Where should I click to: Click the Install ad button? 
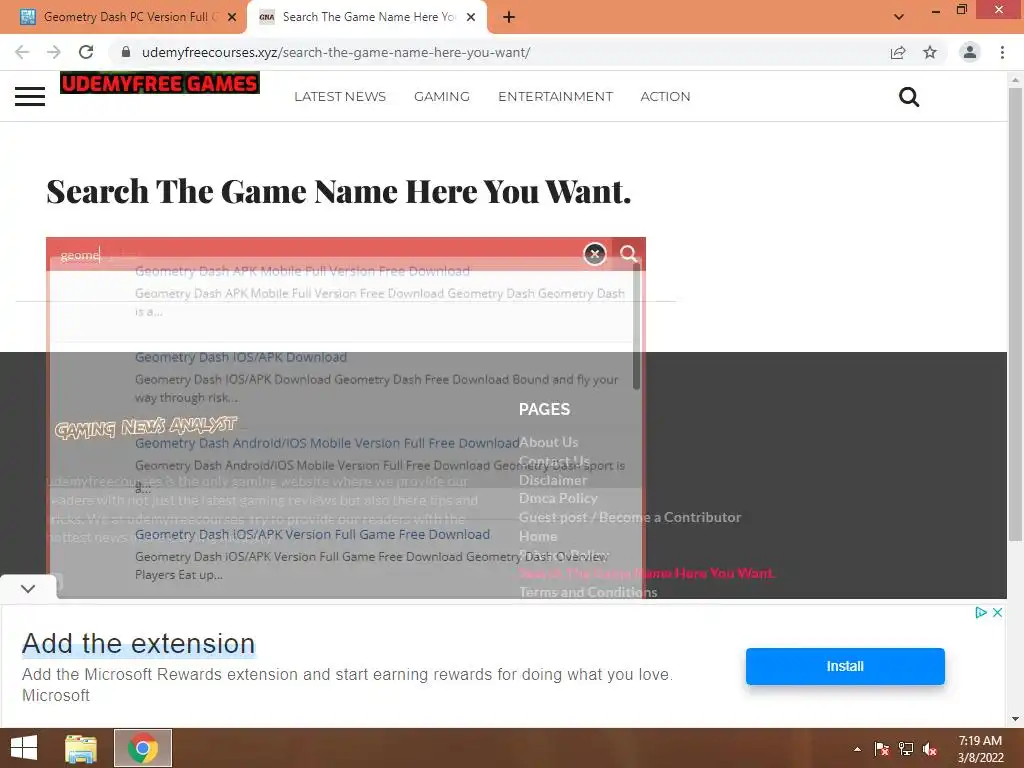point(845,666)
